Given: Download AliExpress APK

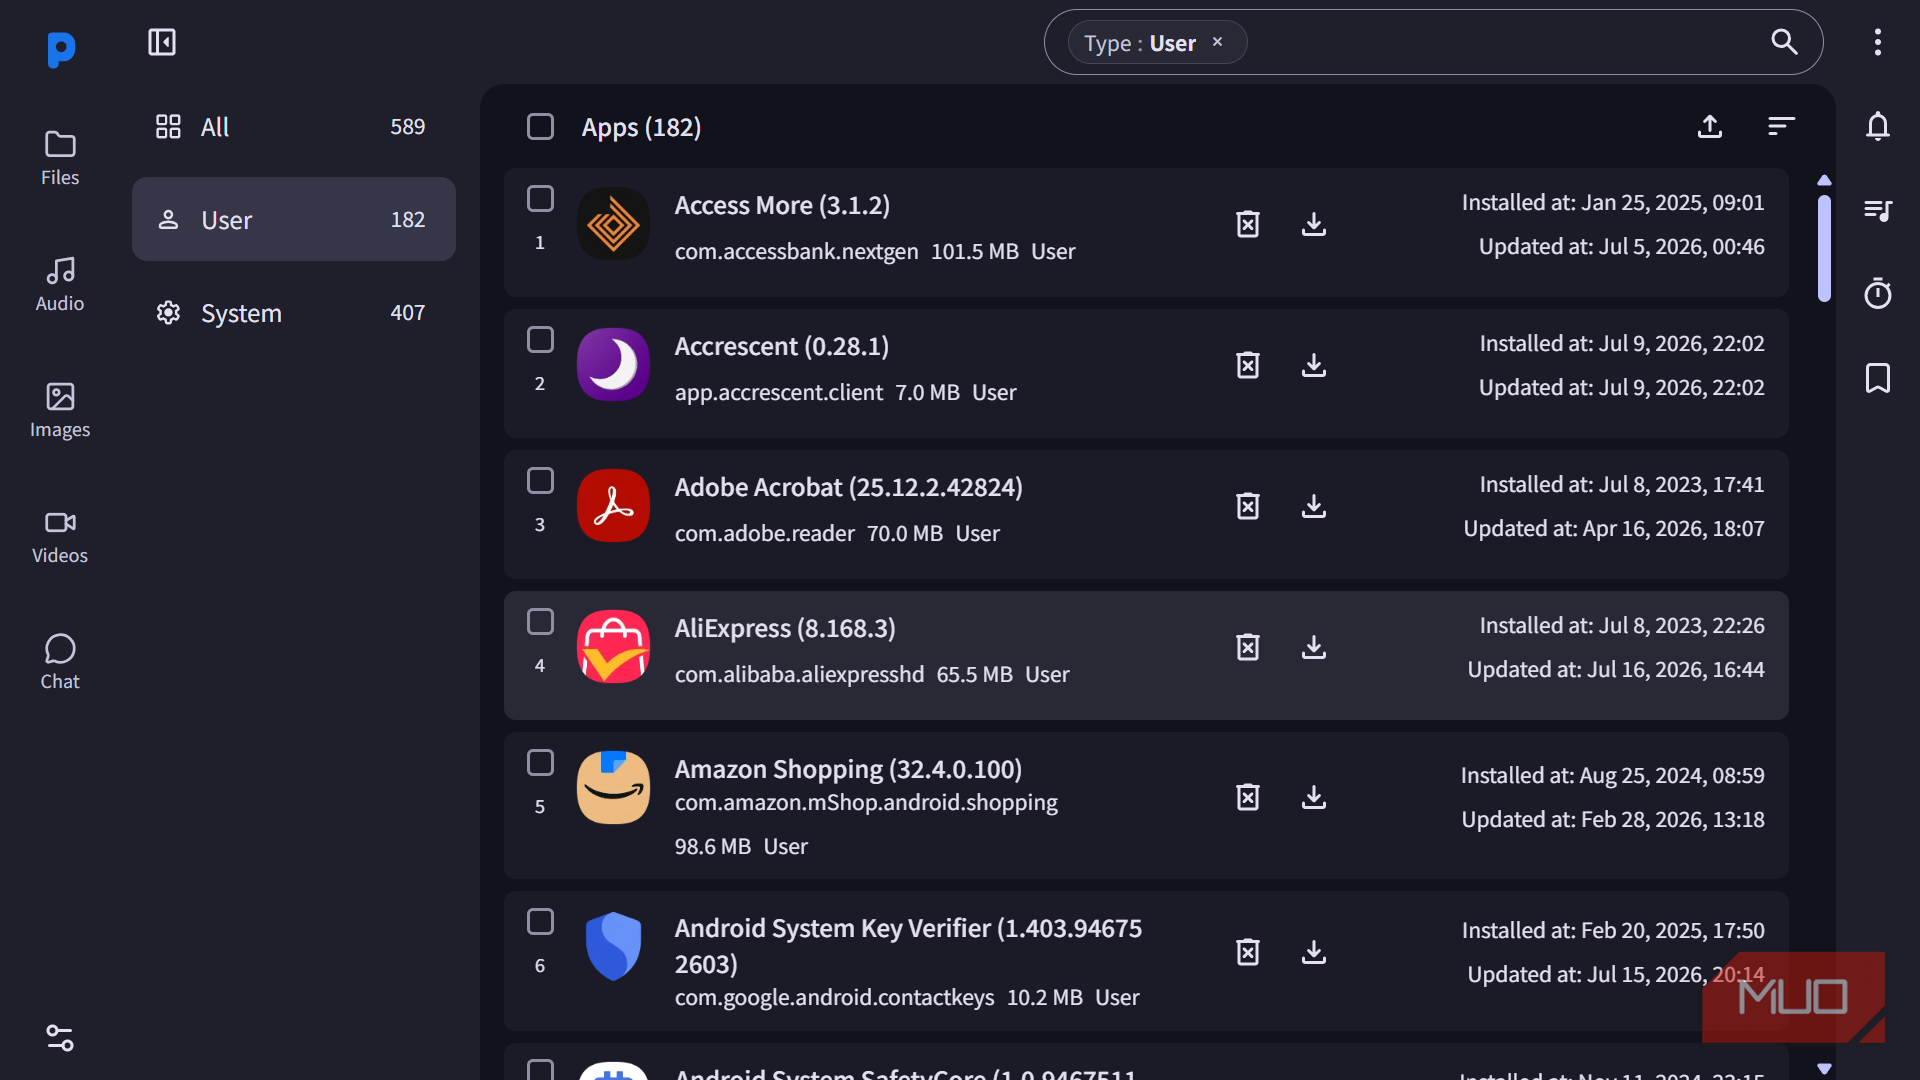Looking at the screenshot, I should pyautogui.click(x=1314, y=647).
